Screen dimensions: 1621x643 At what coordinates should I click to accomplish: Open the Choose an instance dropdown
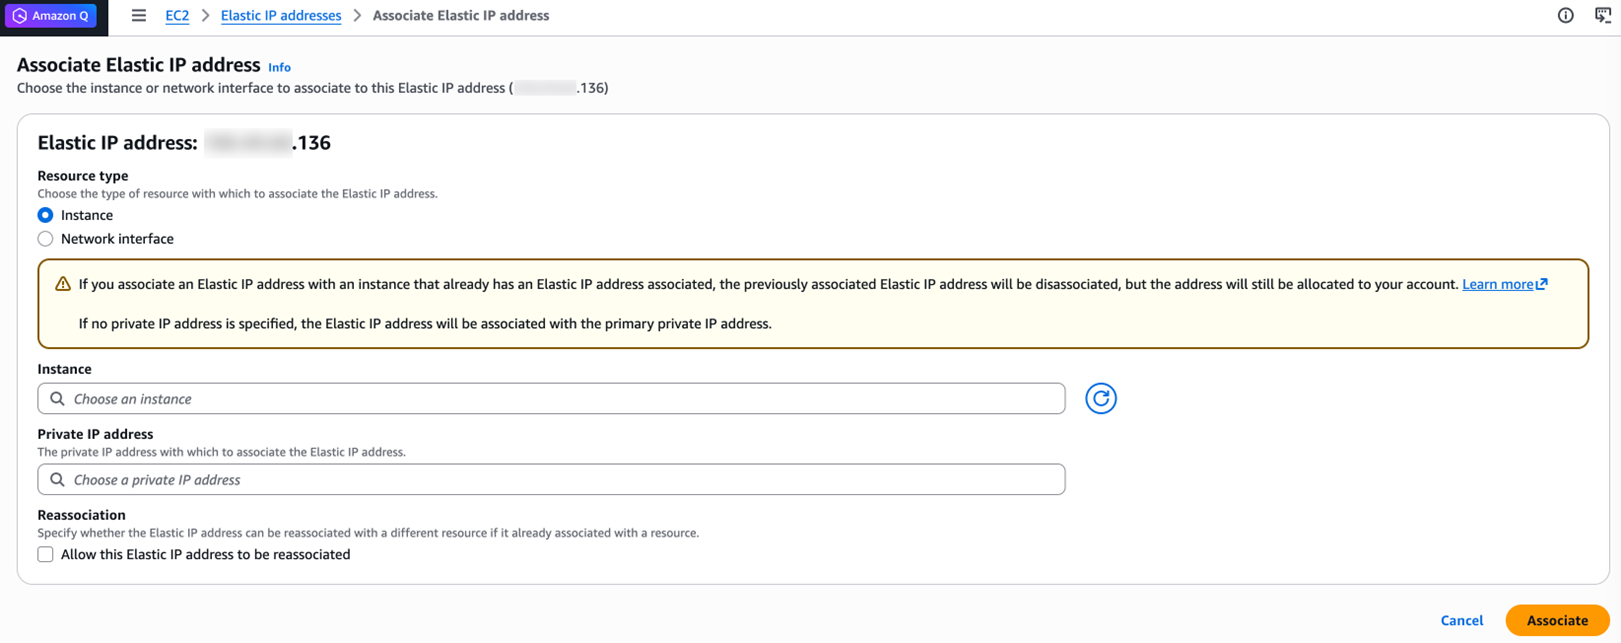[x=560, y=399]
